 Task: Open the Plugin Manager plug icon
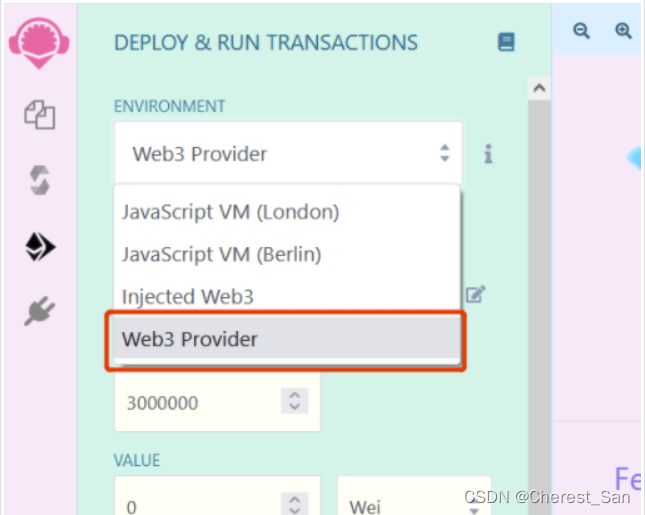[39, 312]
